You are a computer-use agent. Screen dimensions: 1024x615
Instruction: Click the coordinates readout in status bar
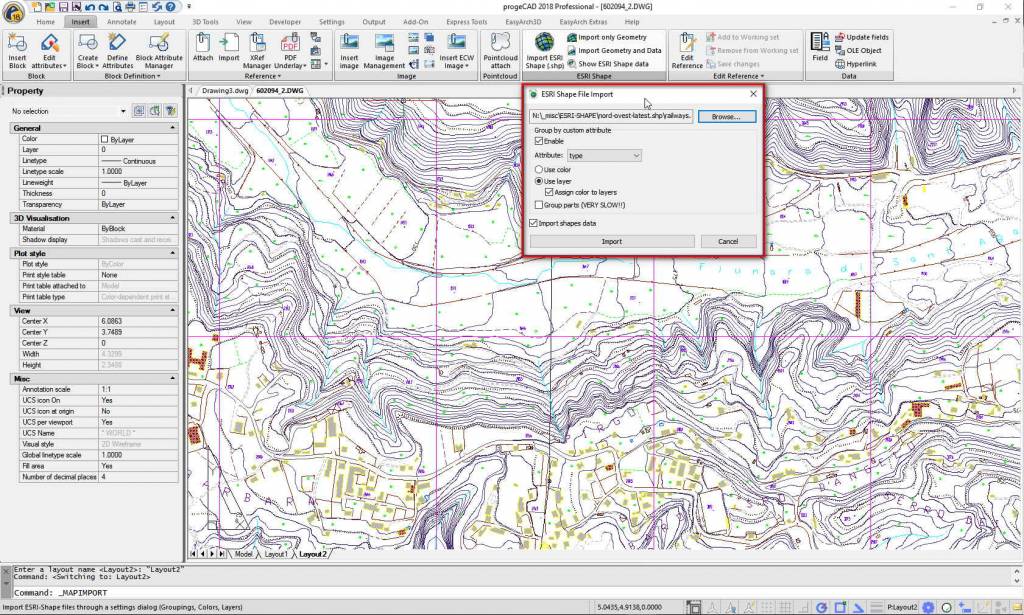[629, 607]
